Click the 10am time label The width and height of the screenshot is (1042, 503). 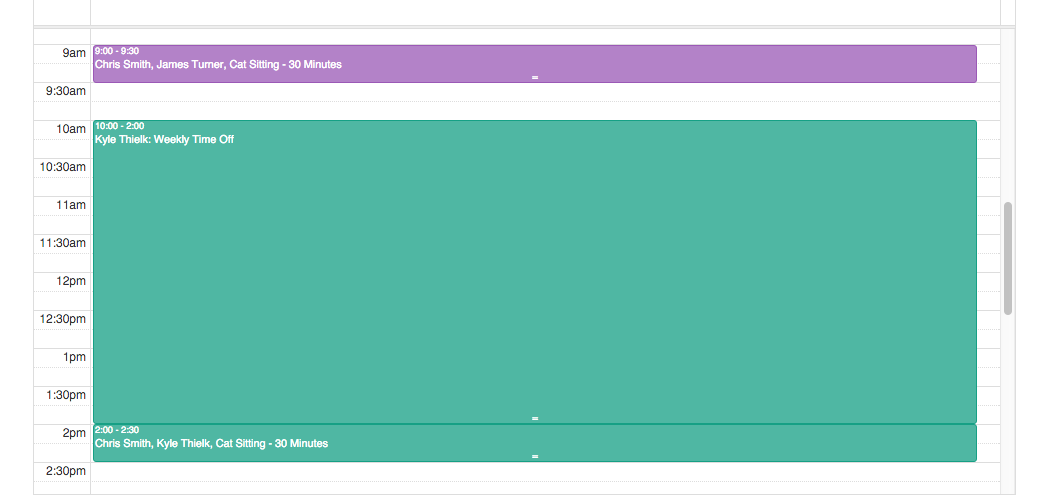70,129
